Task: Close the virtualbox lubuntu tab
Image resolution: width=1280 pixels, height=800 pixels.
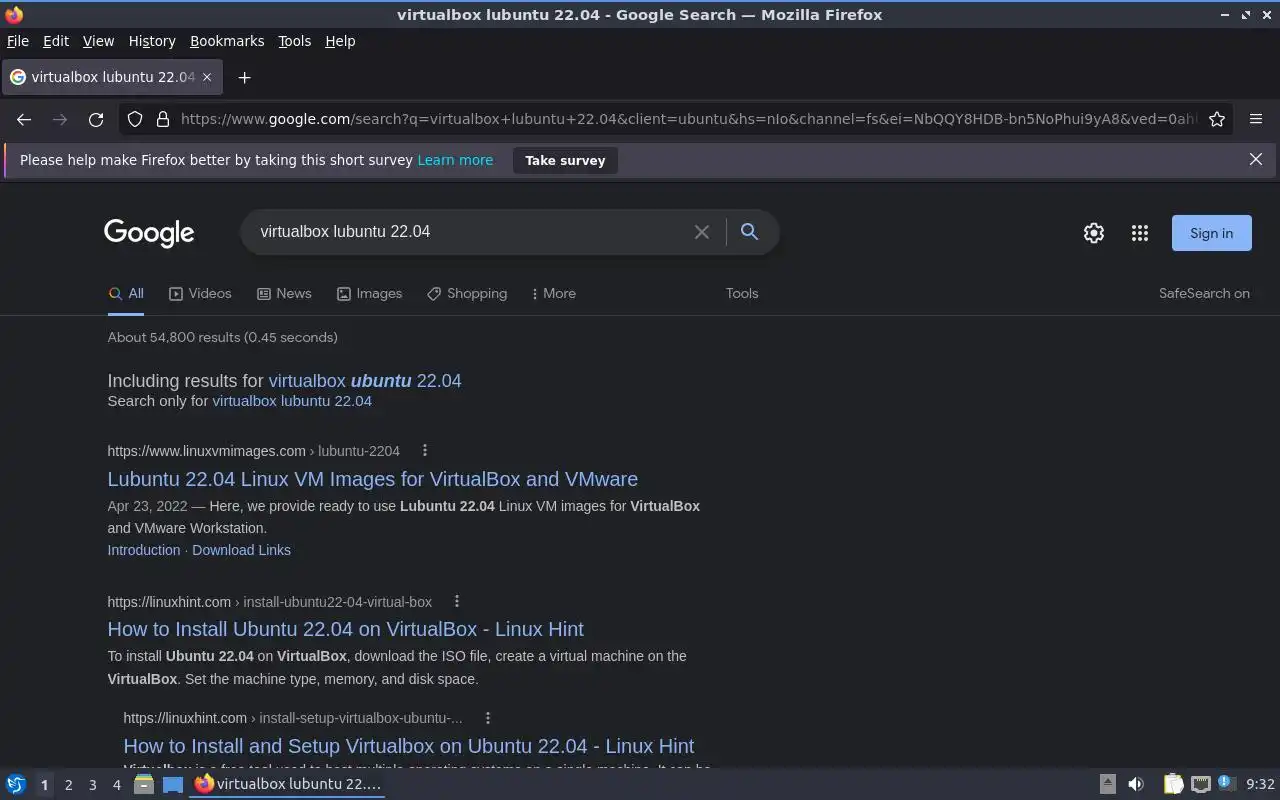Action: (x=207, y=77)
